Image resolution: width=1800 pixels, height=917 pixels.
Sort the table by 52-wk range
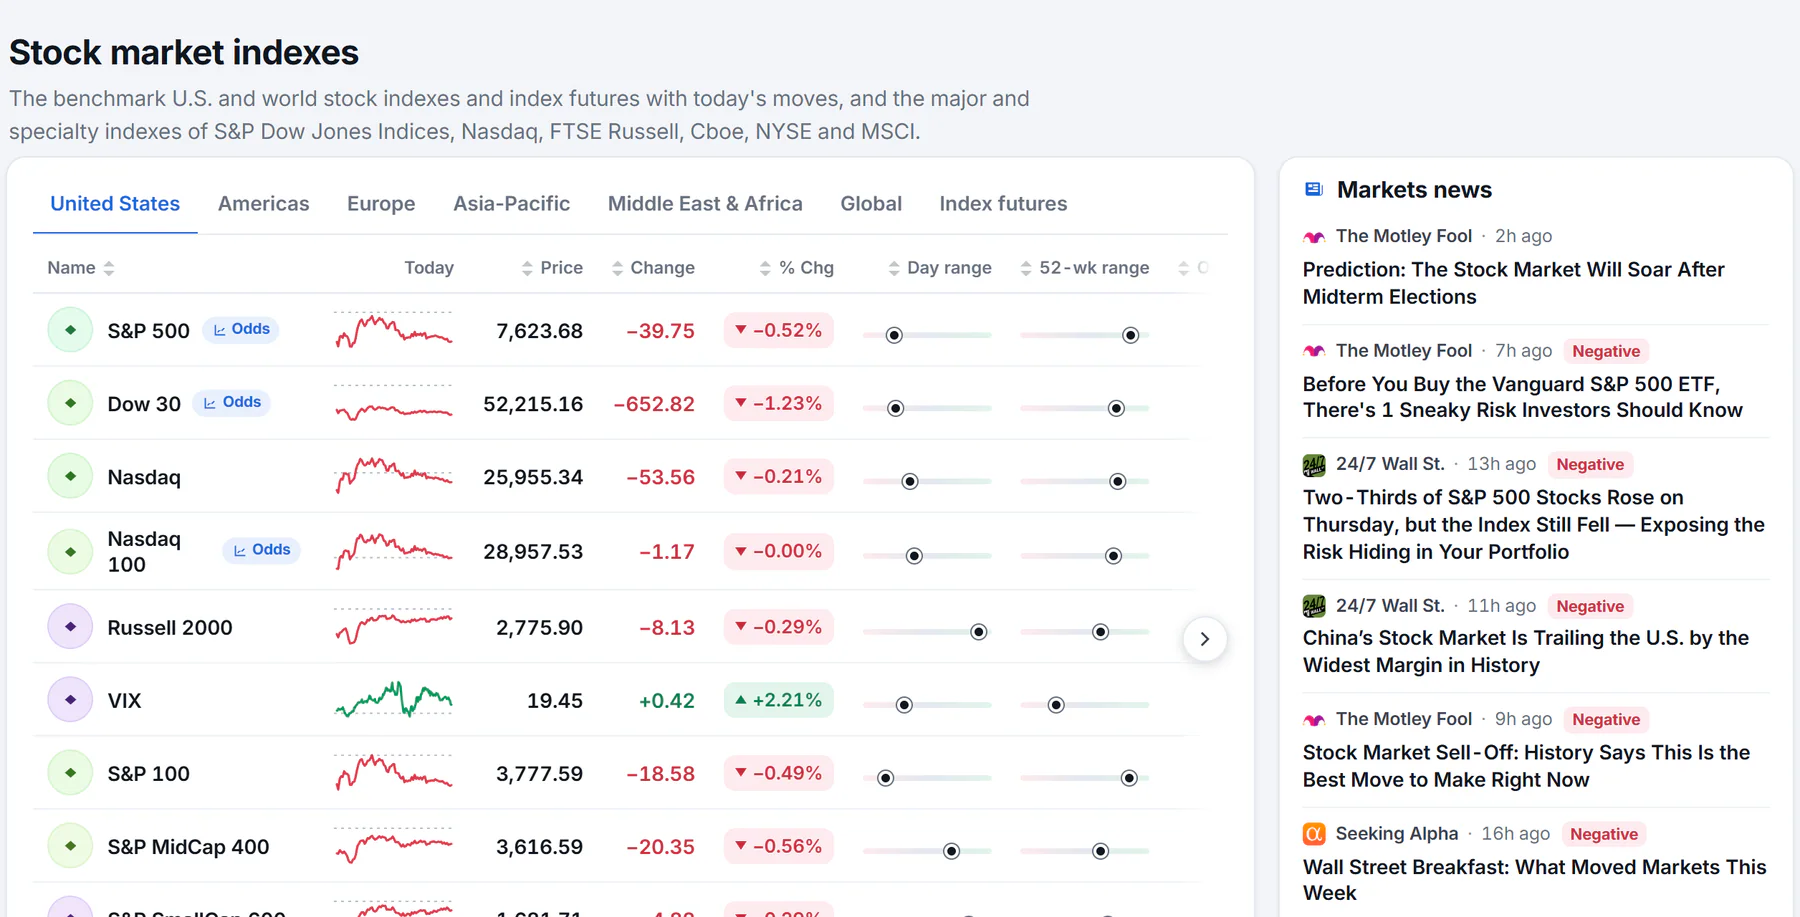[x=1085, y=268]
